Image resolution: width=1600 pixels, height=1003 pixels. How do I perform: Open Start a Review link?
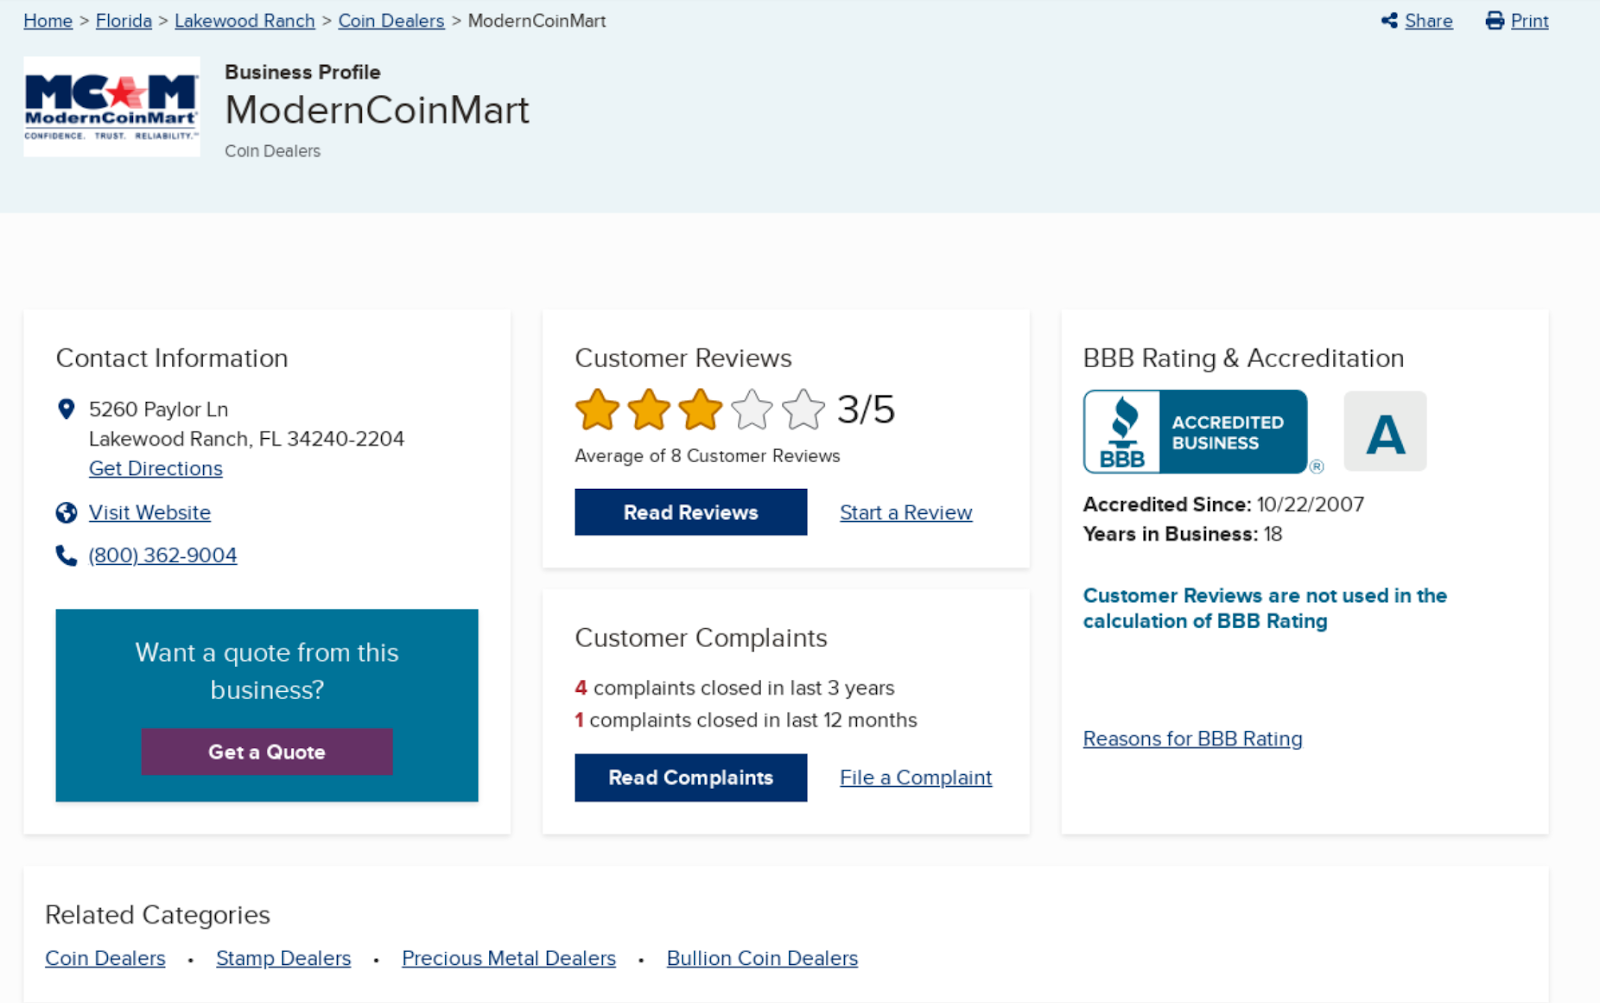pos(906,513)
